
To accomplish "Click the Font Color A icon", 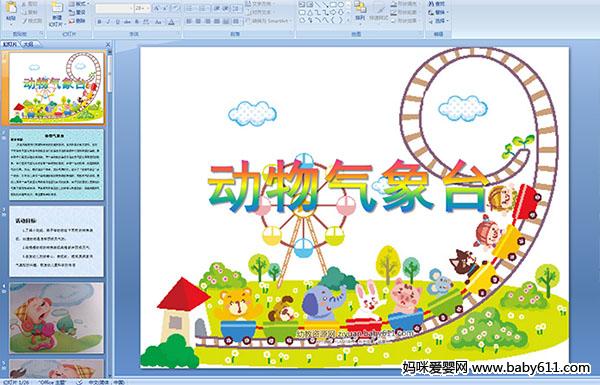I will [172, 22].
